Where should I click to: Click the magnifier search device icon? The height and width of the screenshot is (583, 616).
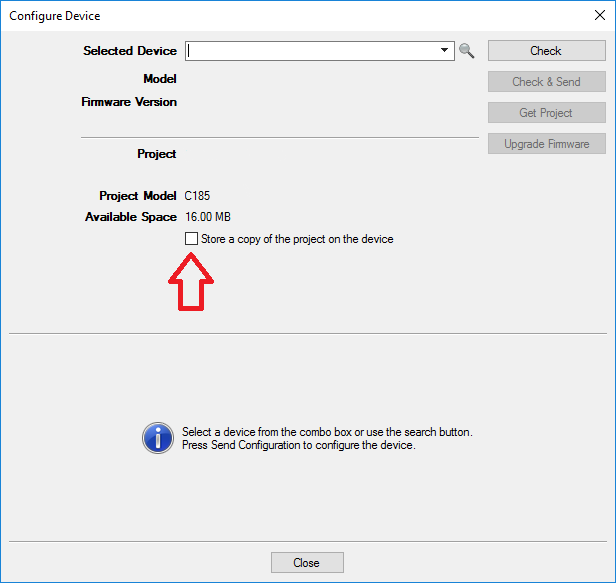466,51
